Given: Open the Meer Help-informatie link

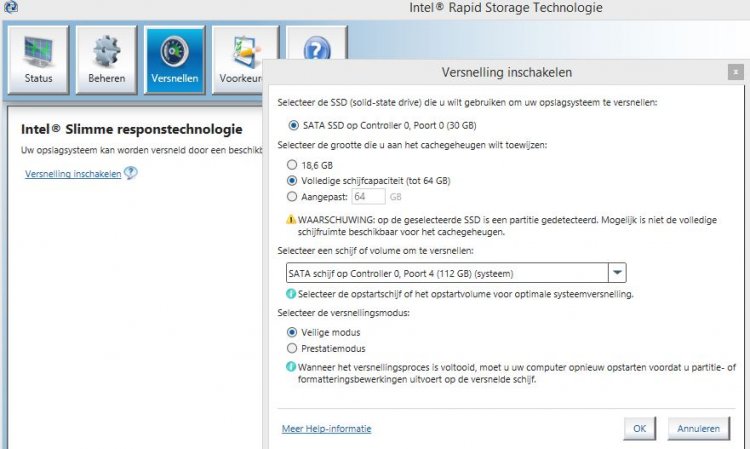Looking at the screenshot, I should pyautogui.click(x=326, y=429).
